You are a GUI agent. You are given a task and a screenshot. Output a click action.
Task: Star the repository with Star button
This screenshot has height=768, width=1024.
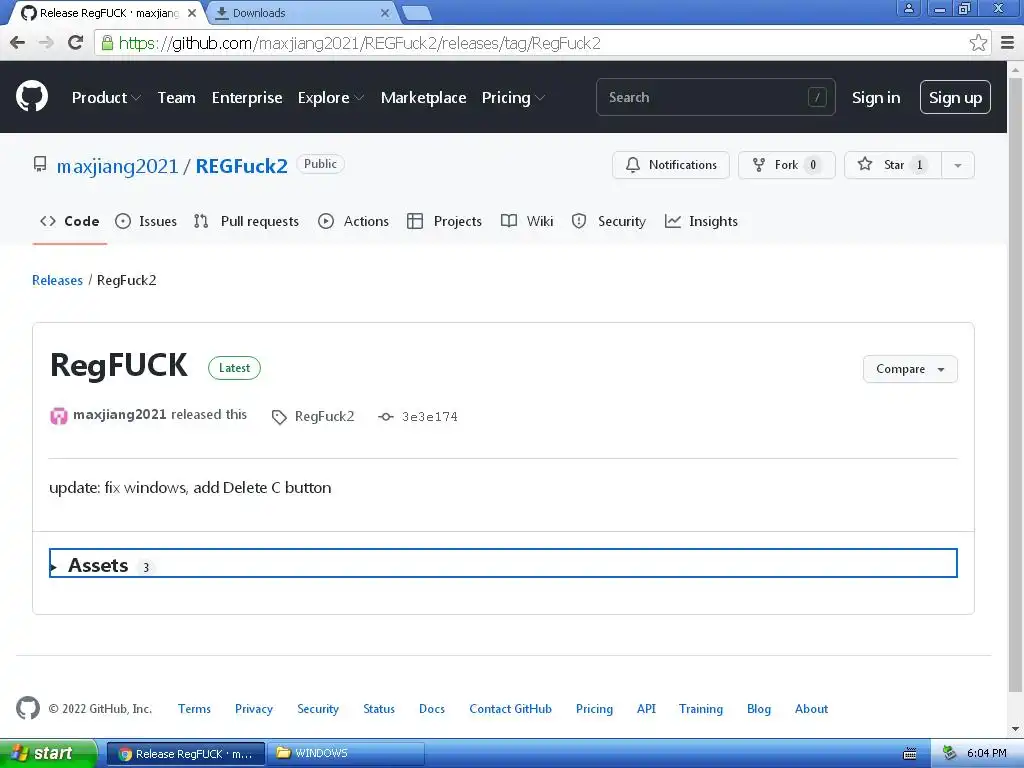[893, 165]
